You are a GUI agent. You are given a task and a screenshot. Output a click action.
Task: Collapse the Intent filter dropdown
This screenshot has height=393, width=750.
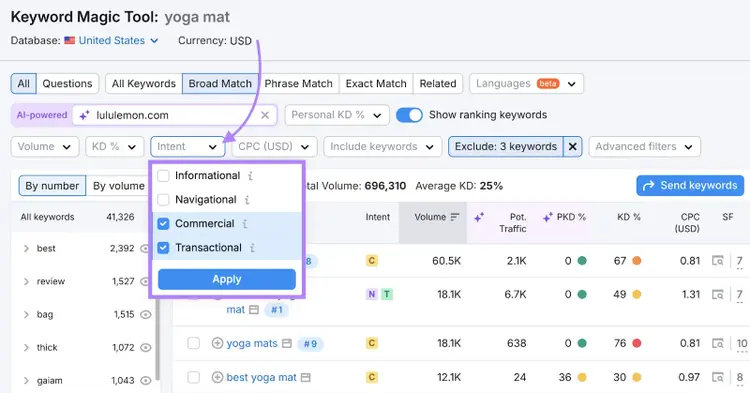coord(188,147)
